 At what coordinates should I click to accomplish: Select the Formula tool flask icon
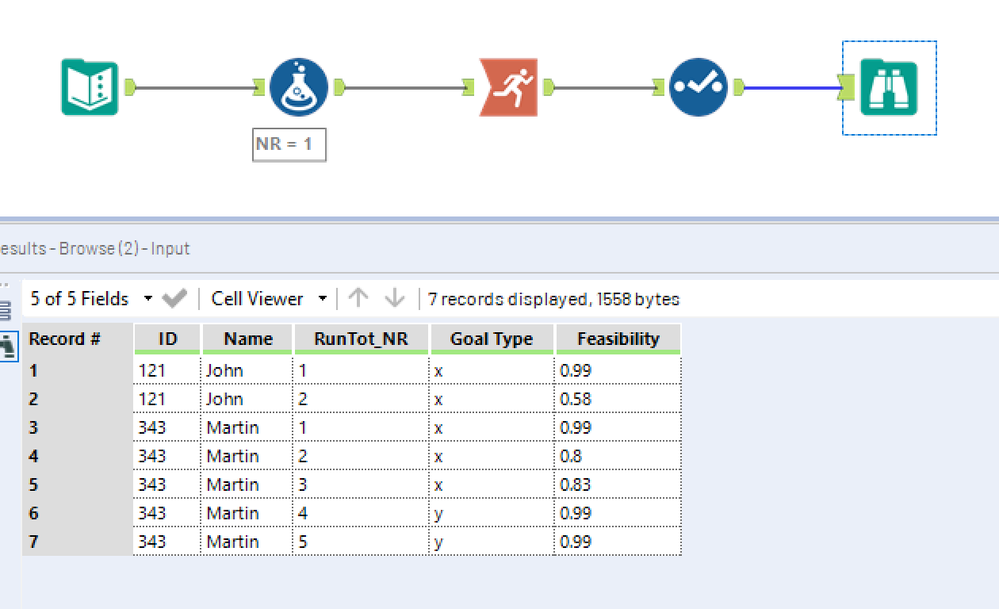(299, 87)
